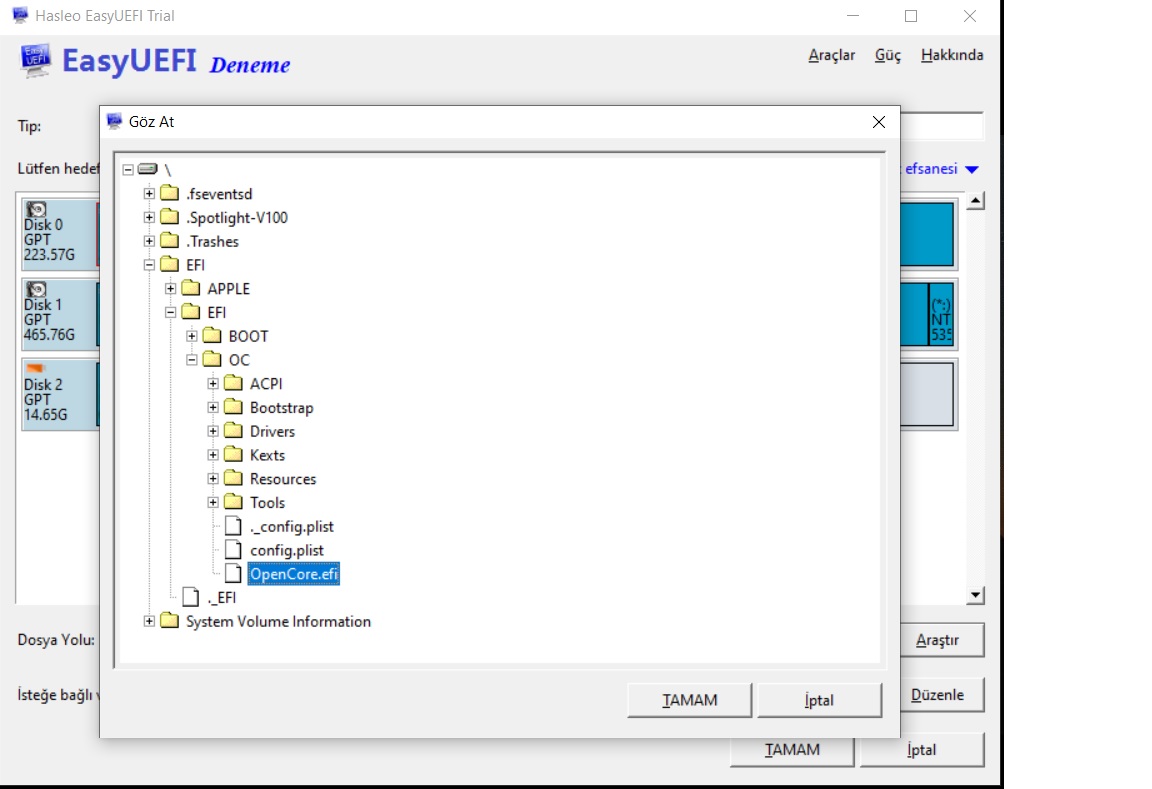Expand the .Trashes folder node
The image size is (1152, 789).
click(x=149, y=242)
